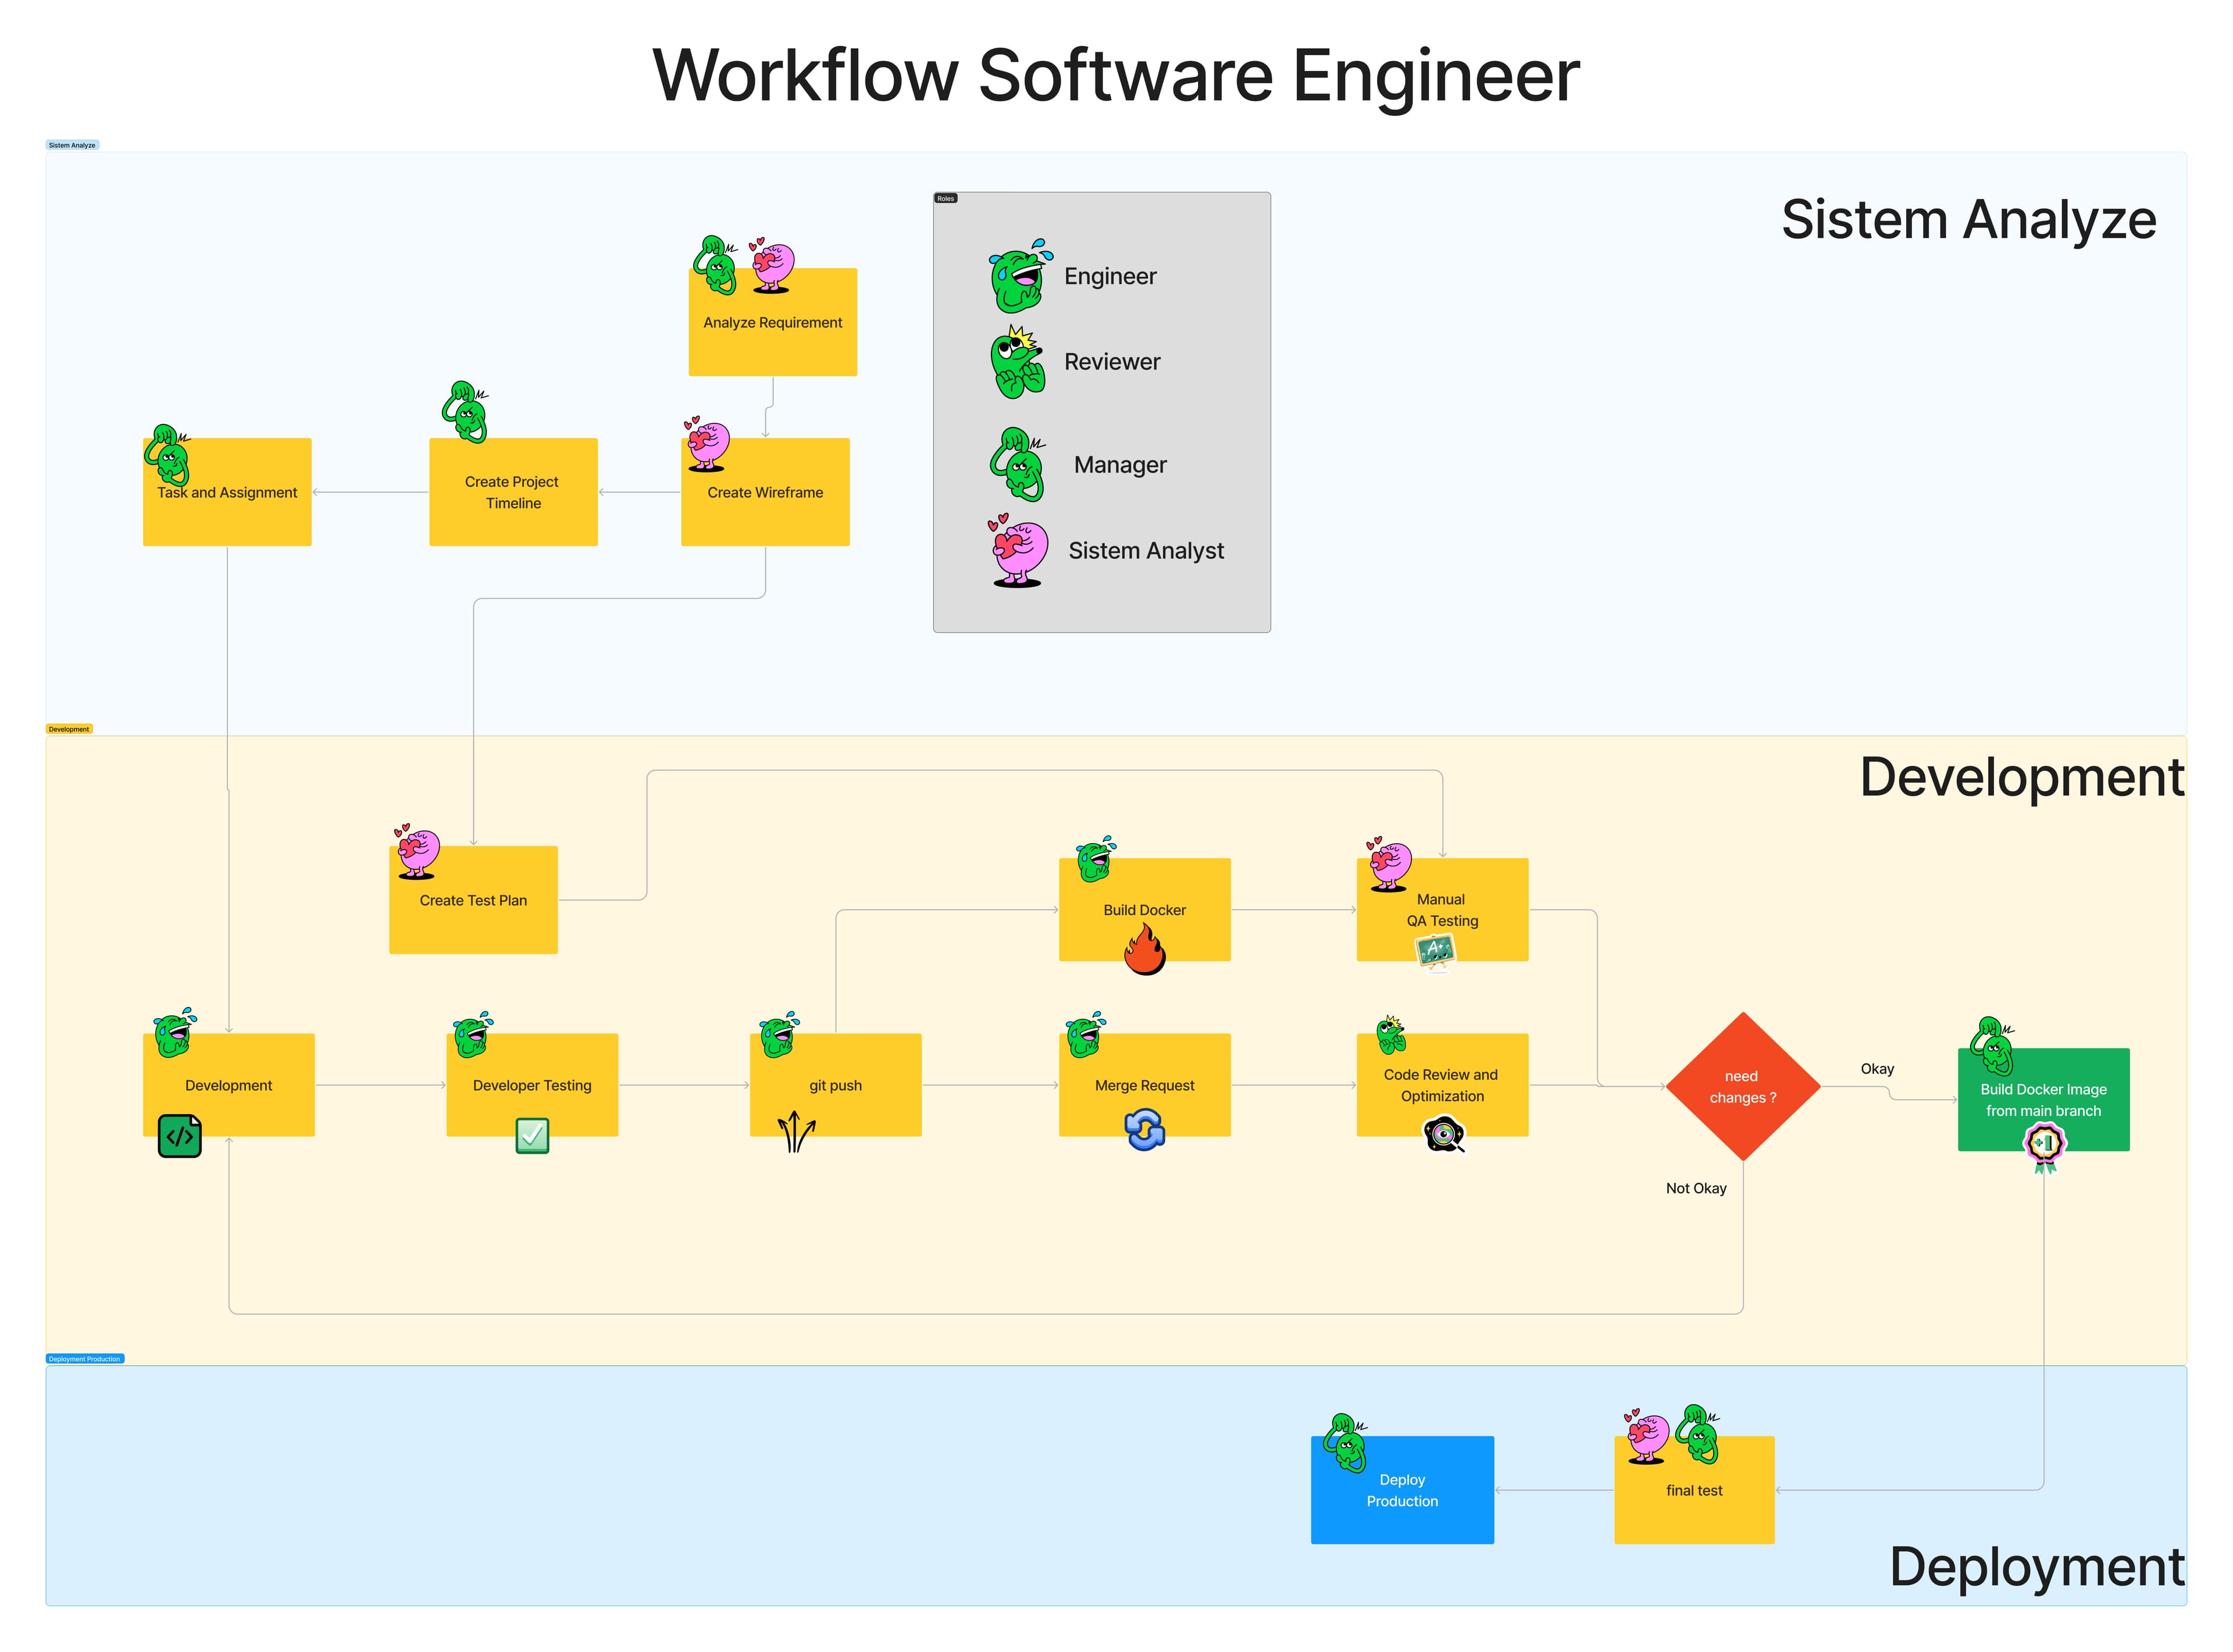Viewport: 2233px width, 1652px height.
Task: Click the blue Deployment Production section tag
Action: pyautogui.click(x=85, y=1359)
